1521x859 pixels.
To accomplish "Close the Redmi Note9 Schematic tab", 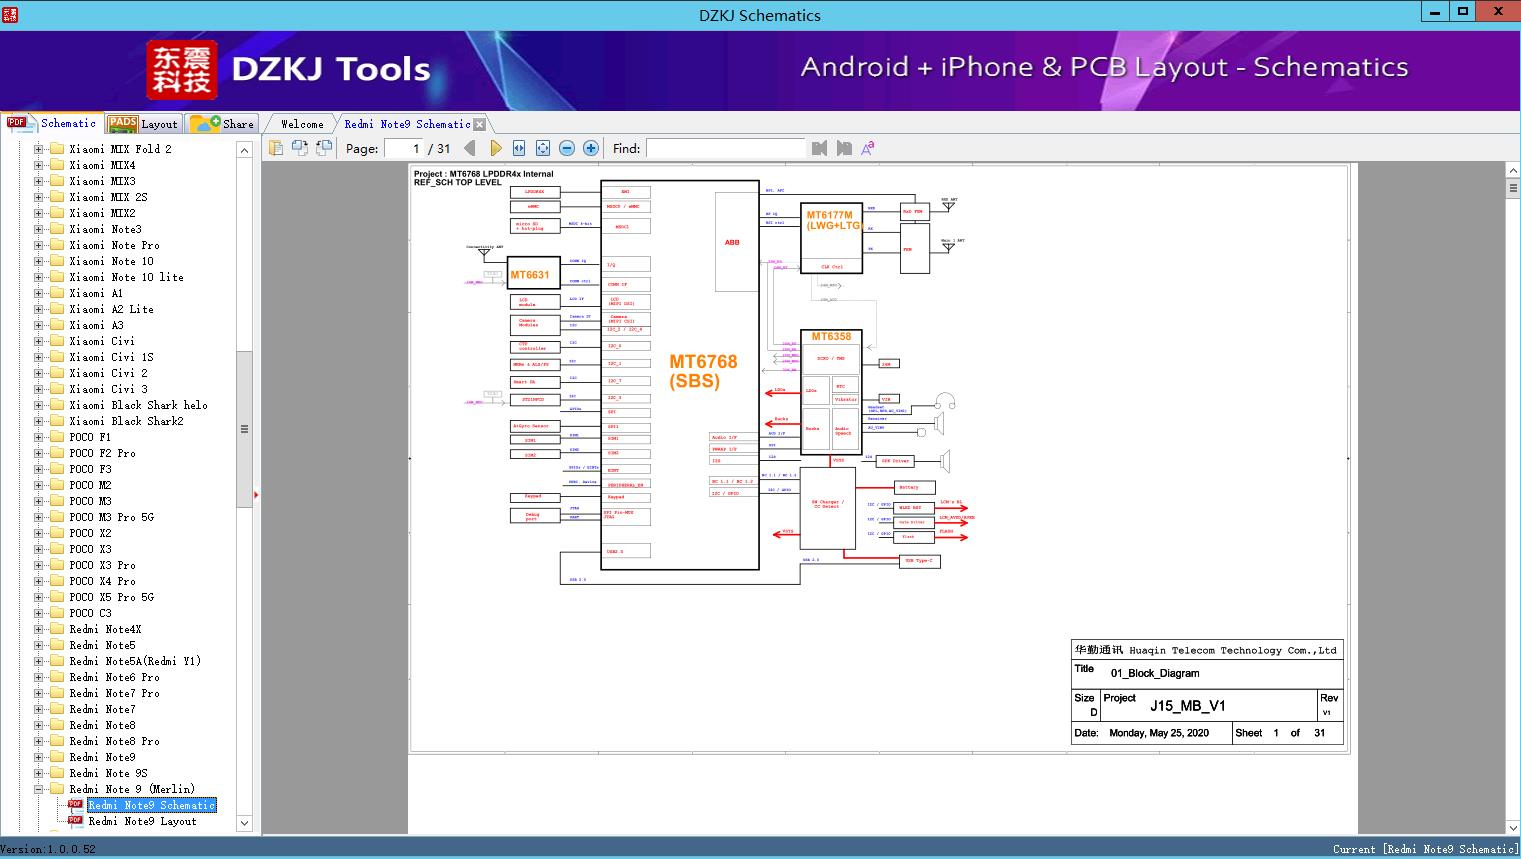I will [x=479, y=124].
